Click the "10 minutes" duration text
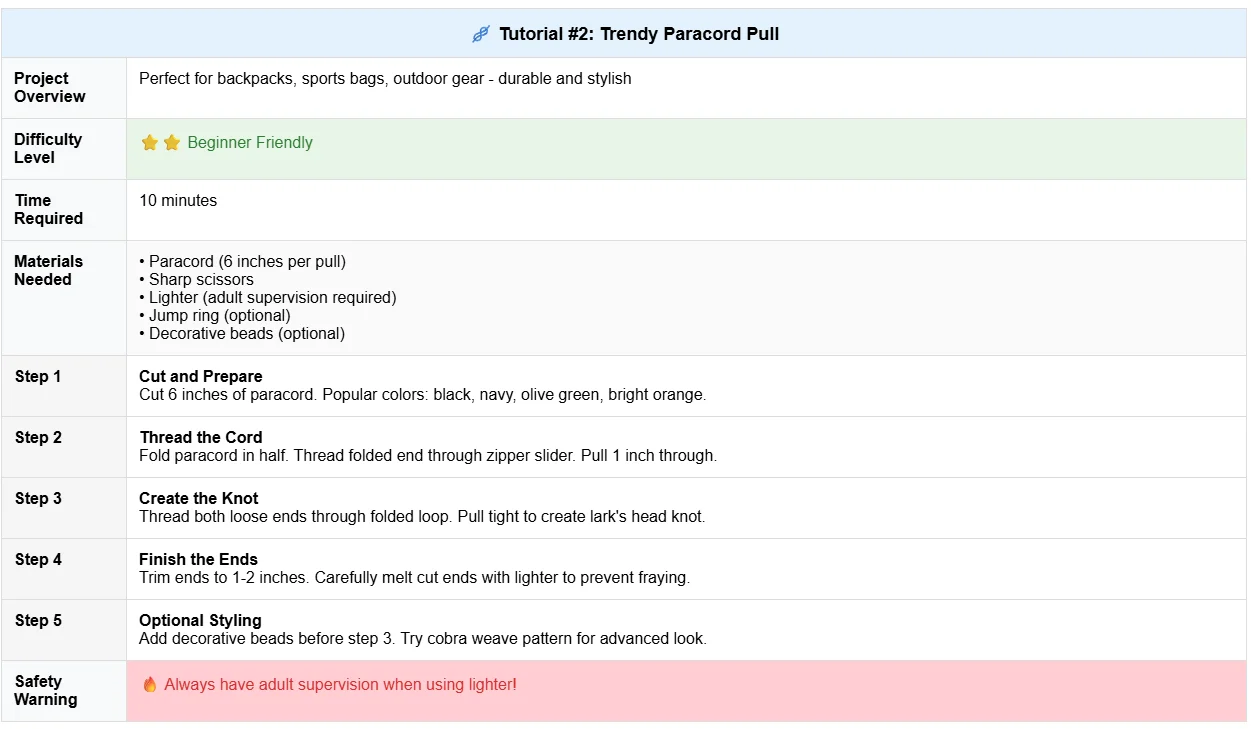This screenshot has width=1251, height=729. (178, 200)
